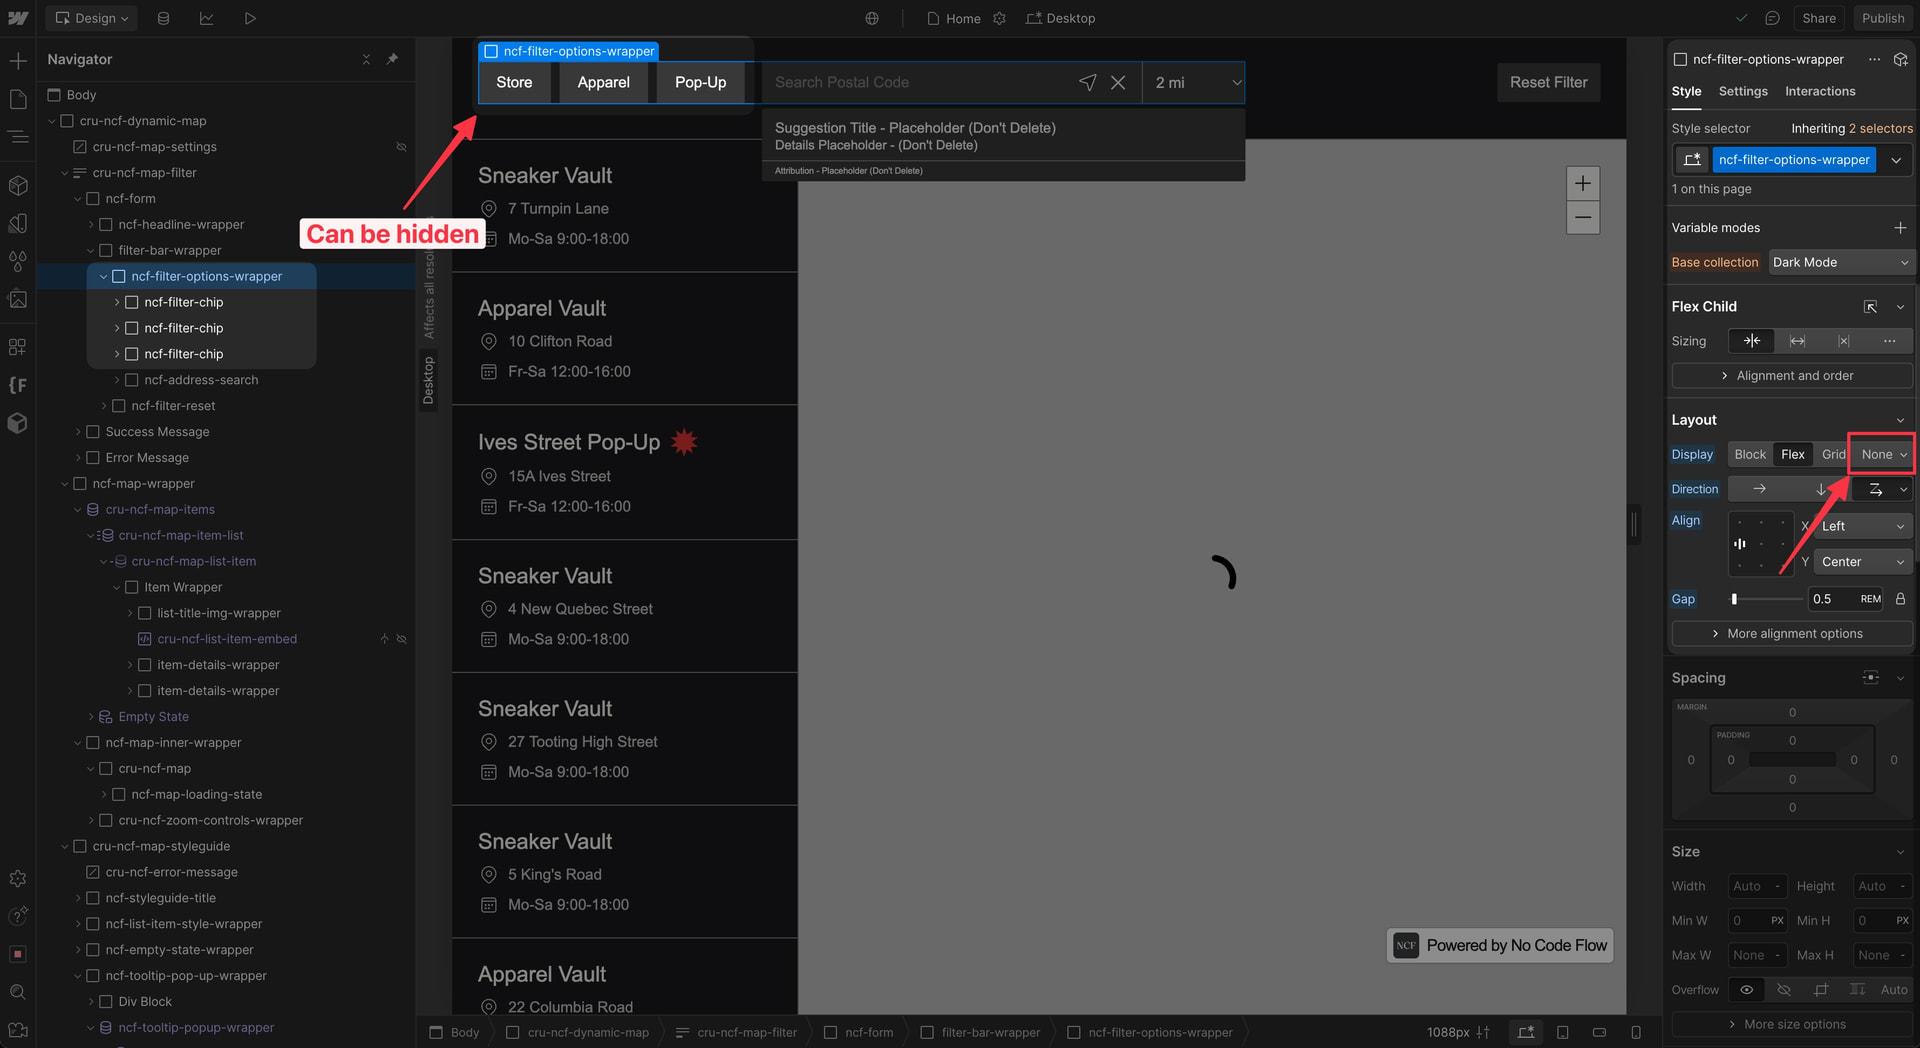Screen dimensions: 1920x1048
Task: Open the X alignment Left dropdown
Action: [1863, 526]
